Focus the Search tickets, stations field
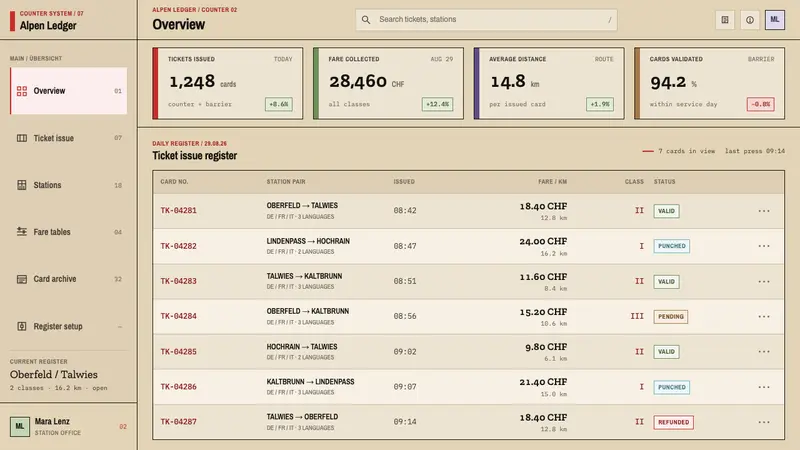 pos(486,19)
